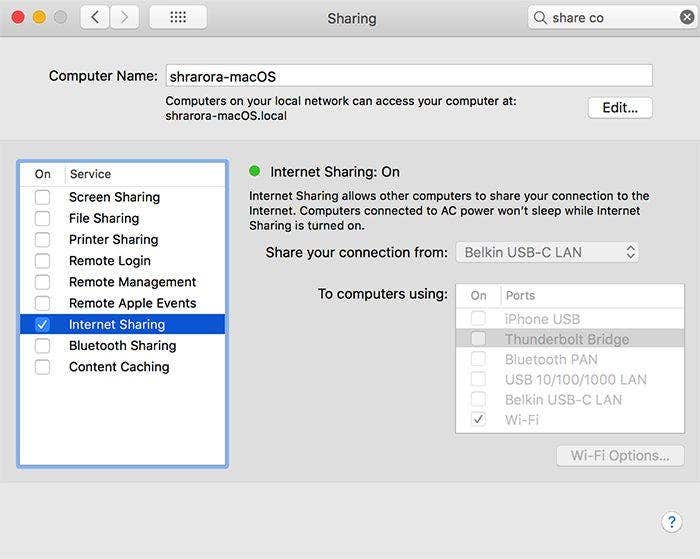Click the Computer Name text field
Screen dimensions: 700x559
[x=409, y=76]
